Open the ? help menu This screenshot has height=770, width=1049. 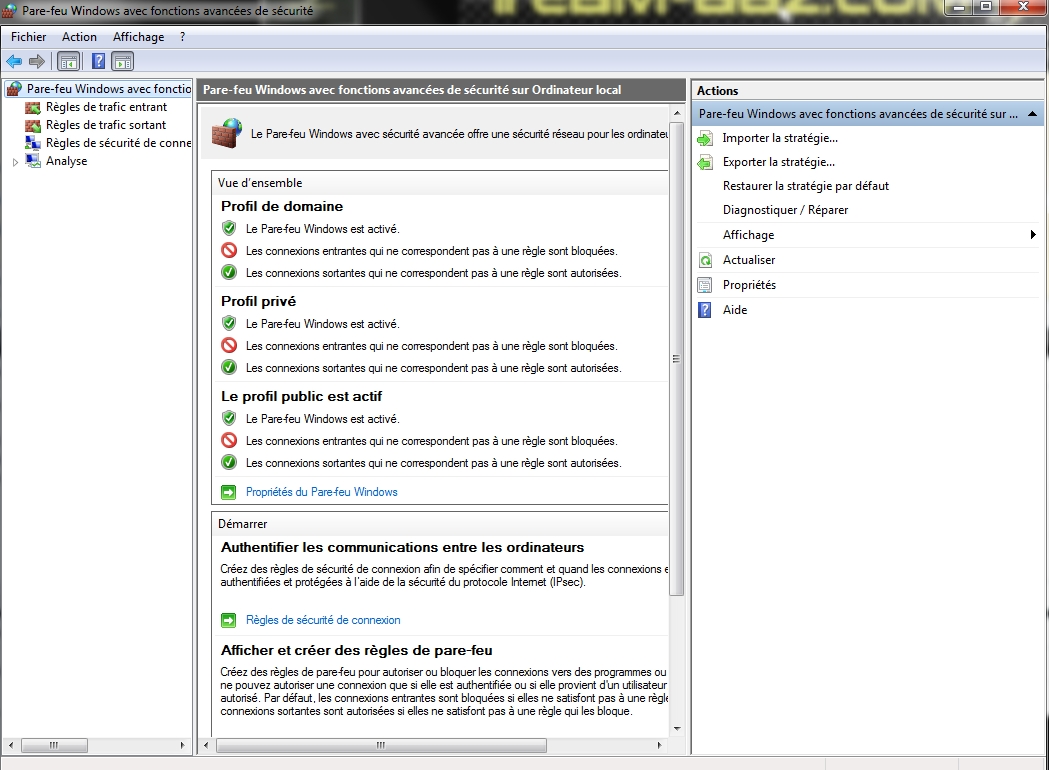point(183,37)
